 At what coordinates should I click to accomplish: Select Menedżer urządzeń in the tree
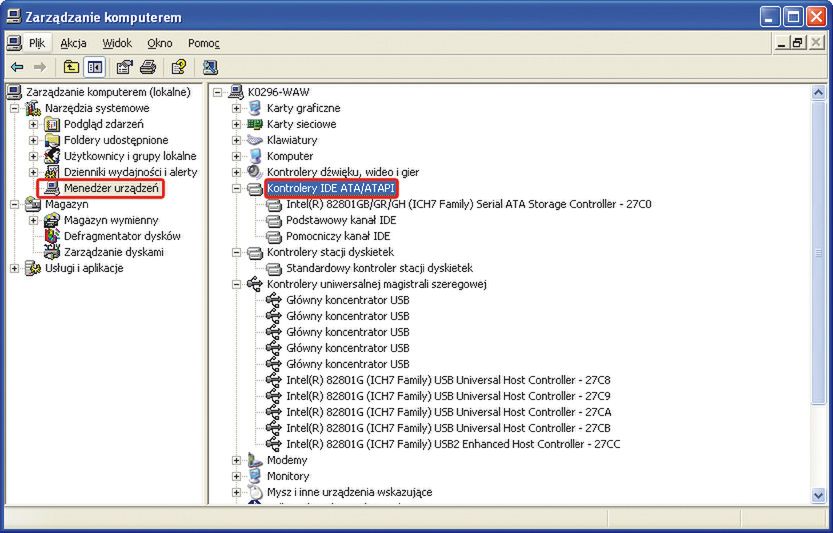pyautogui.click(x=111, y=188)
